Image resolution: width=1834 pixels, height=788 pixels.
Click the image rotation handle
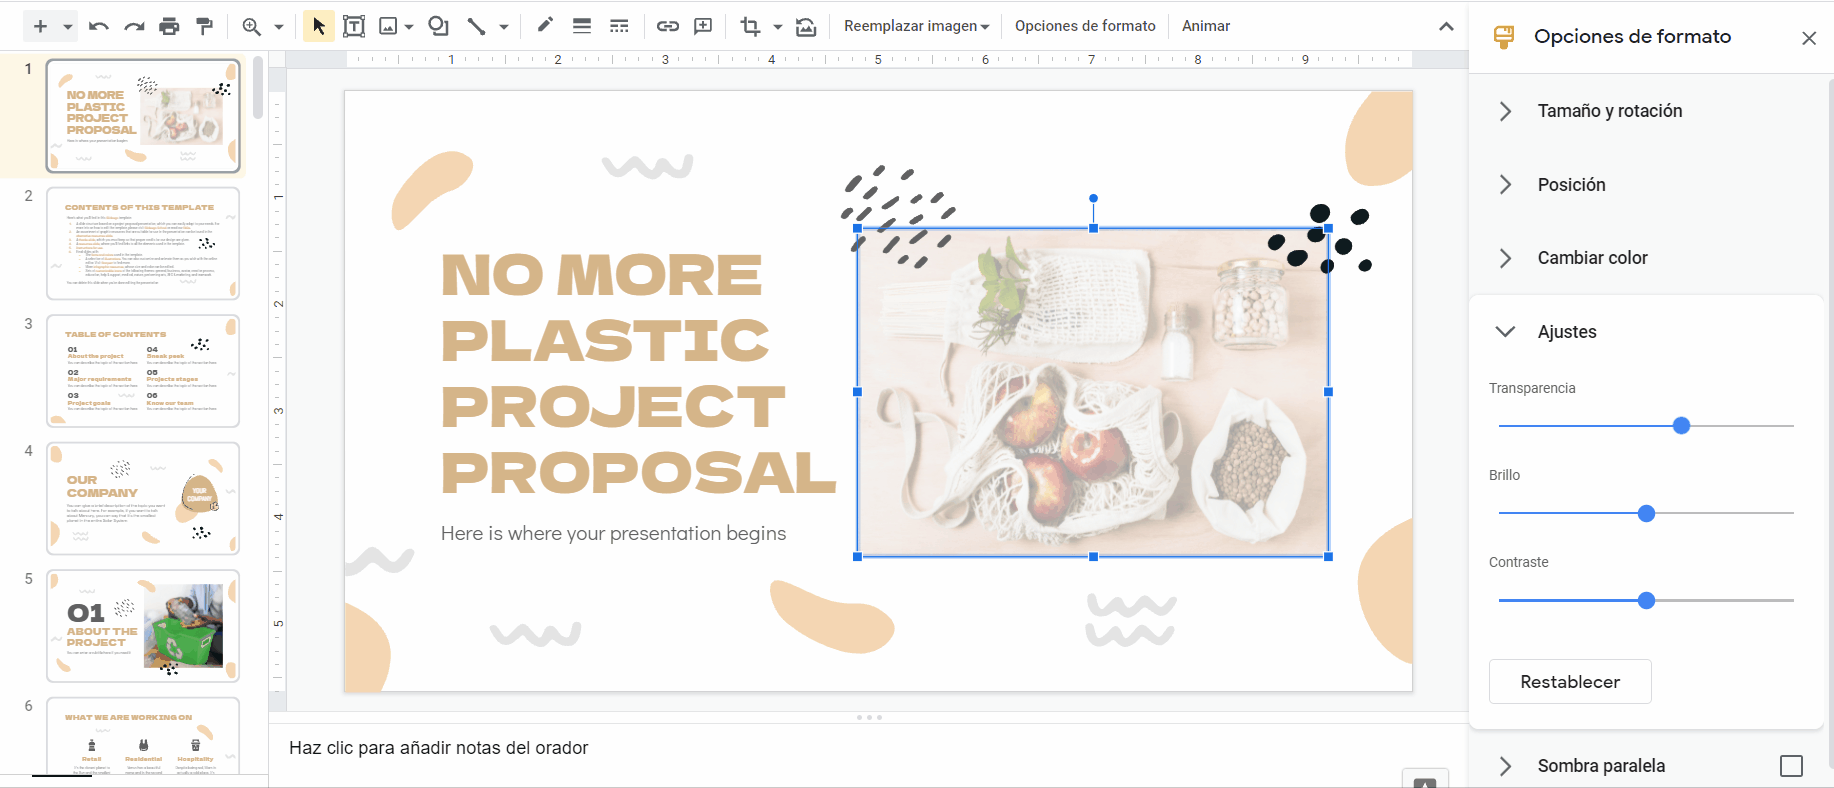pos(1093,198)
